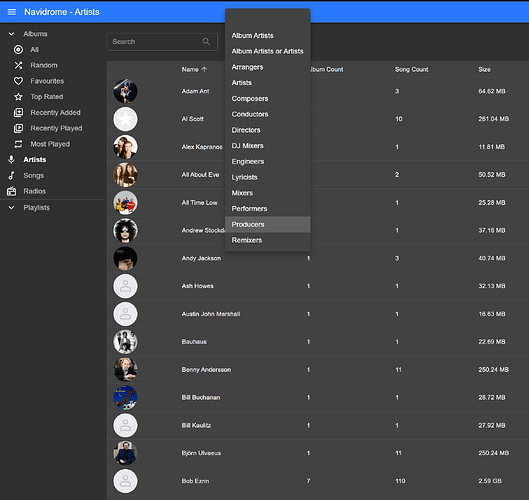This screenshot has width=529, height=500.
Task: Pick Engineers in role dropdown
Action: (268, 162)
